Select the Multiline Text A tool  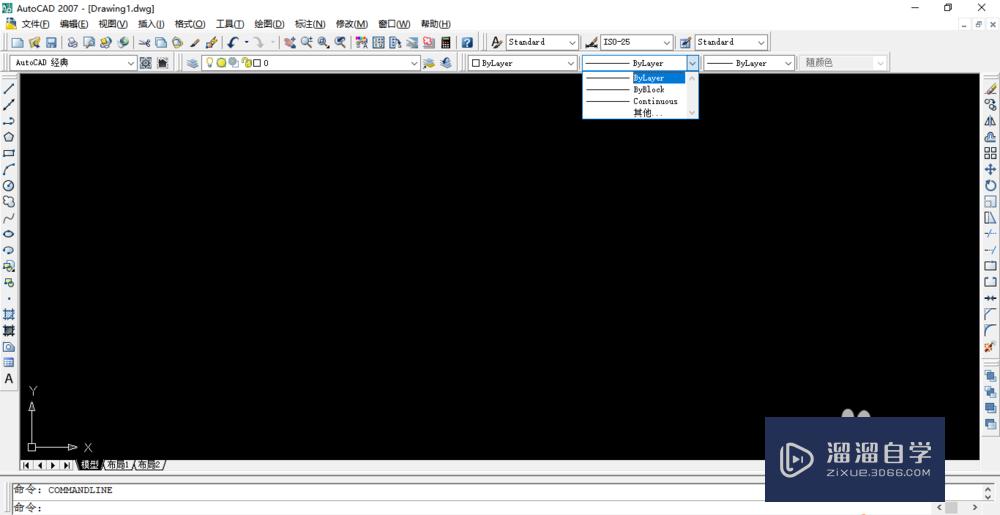click(x=9, y=379)
